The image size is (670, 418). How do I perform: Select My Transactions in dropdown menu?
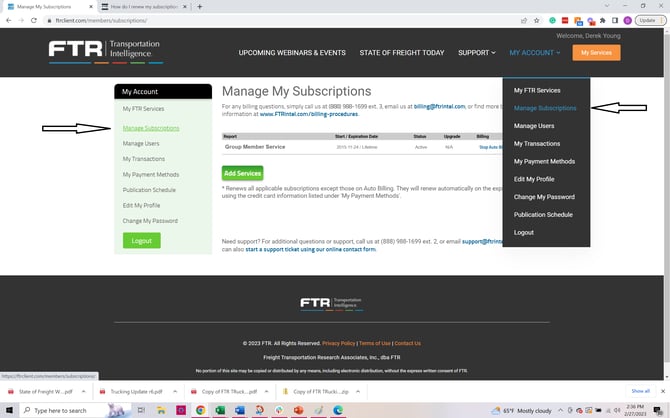(x=537, y=144)
